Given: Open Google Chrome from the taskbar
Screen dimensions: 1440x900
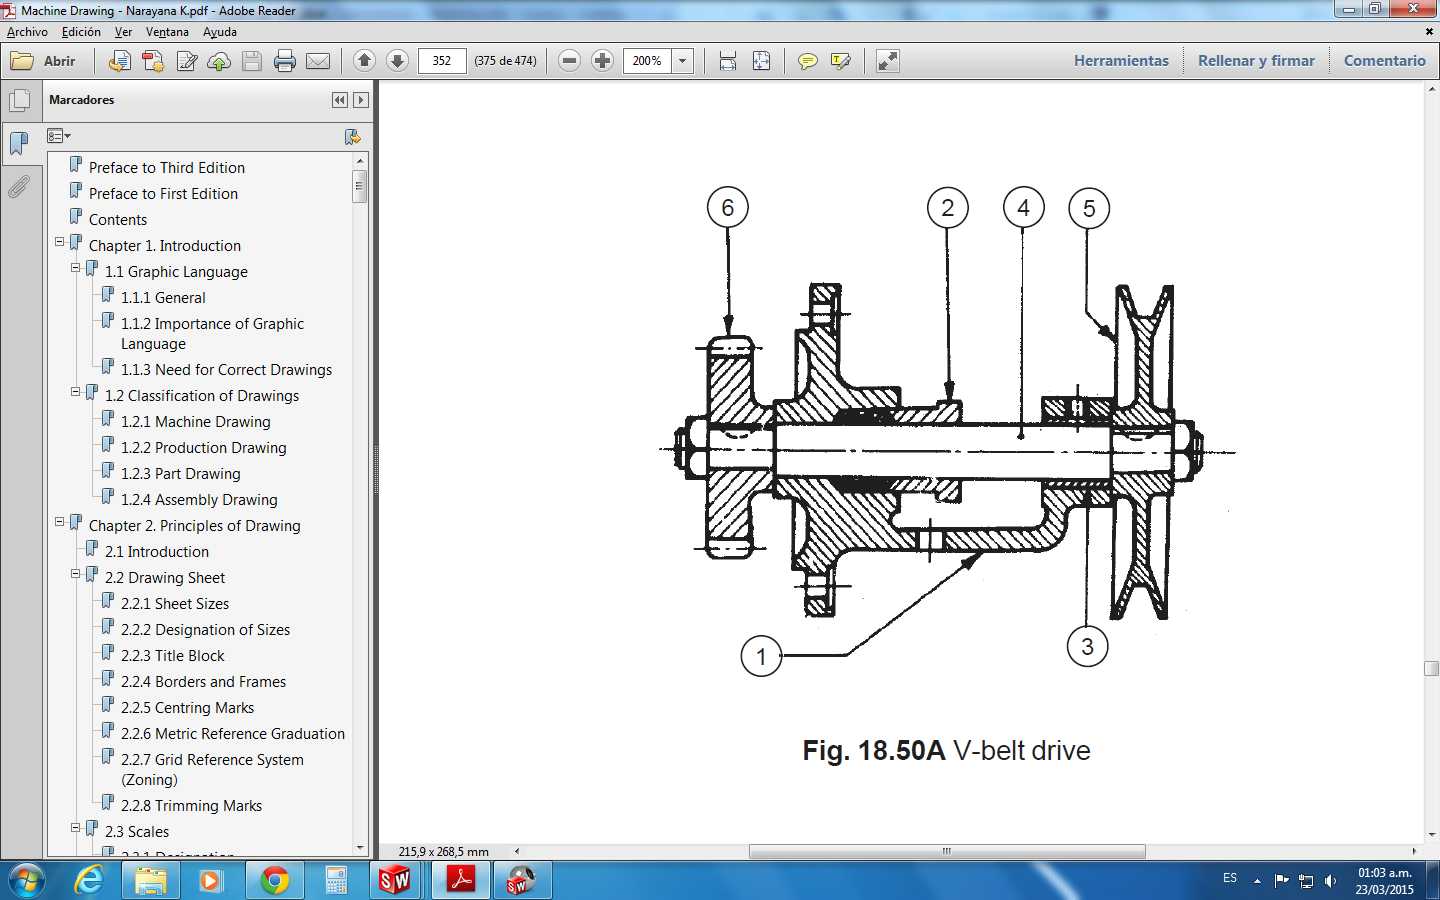Looking at the screenshot, I should tap(274, 880).
